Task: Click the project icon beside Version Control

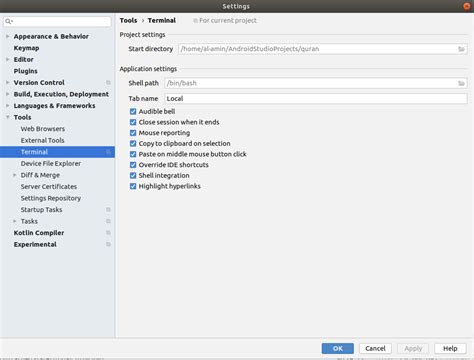Action: pyautogui.click(x=108, y=82)
